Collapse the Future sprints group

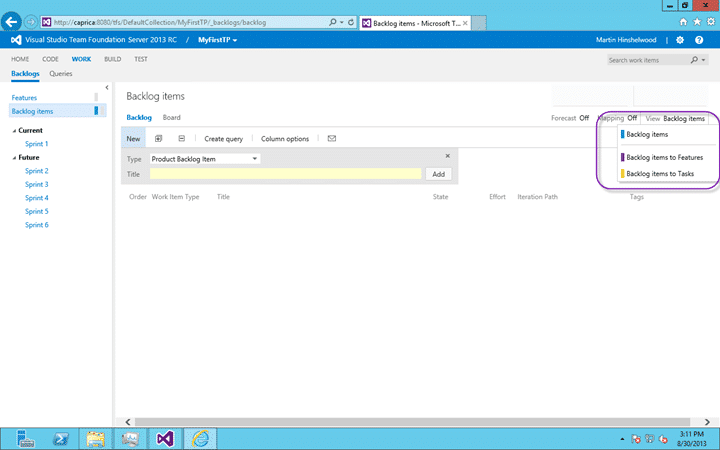click(x=14, y=158)
